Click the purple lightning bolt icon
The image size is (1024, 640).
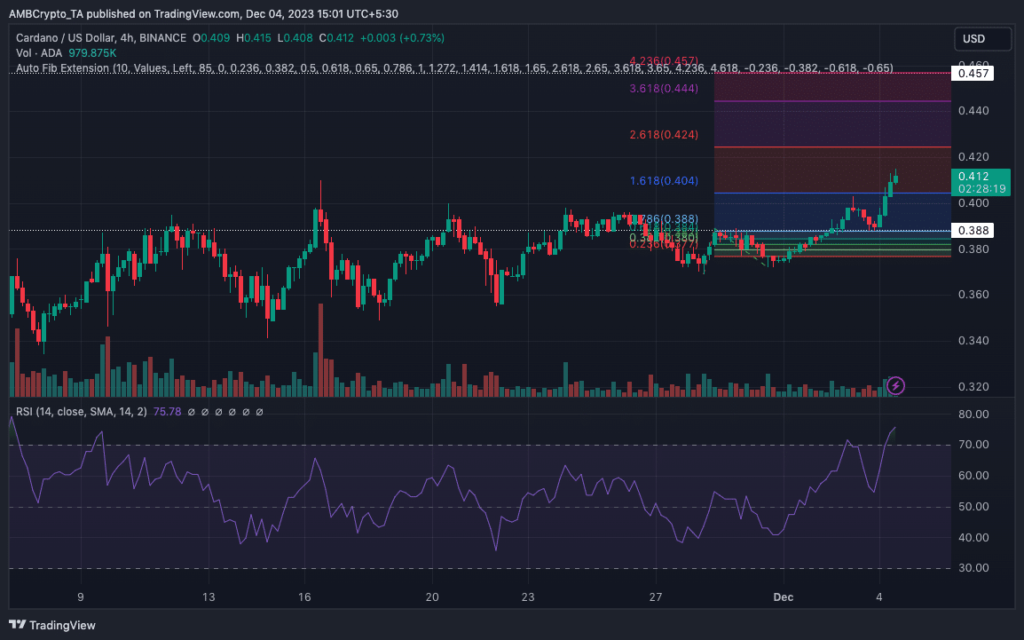tap(896, 385)
